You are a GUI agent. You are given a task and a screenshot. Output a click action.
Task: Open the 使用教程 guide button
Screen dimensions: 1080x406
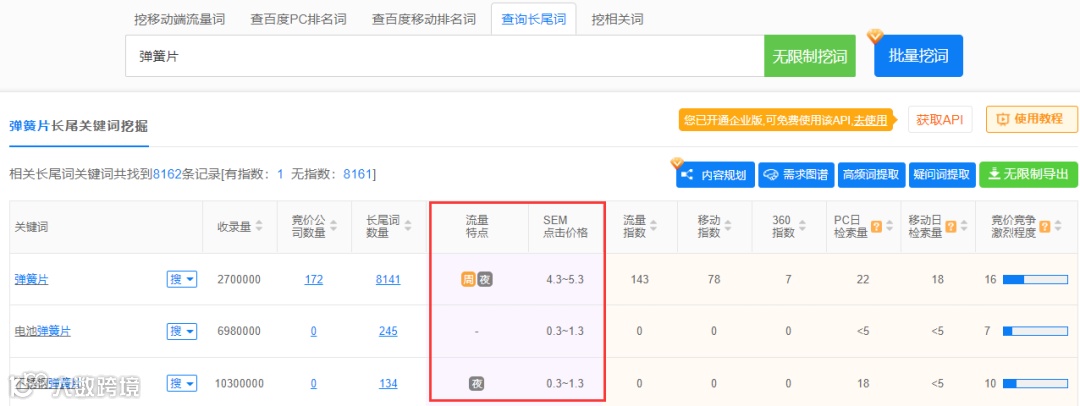[x=1032, y=119]
